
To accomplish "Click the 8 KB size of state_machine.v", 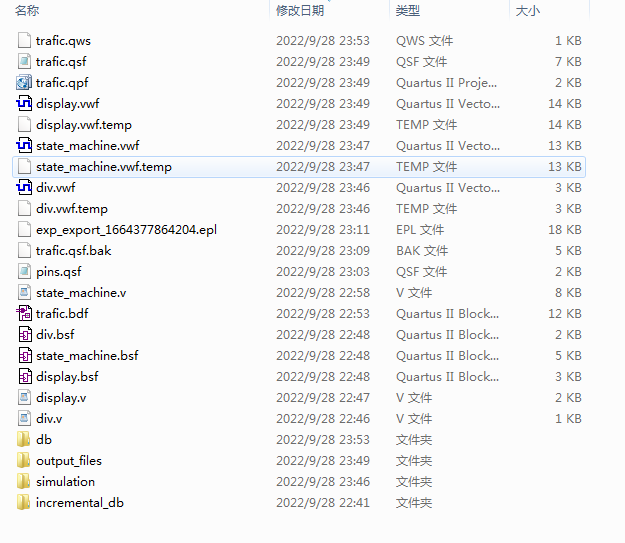I will [x=568, y=293].
